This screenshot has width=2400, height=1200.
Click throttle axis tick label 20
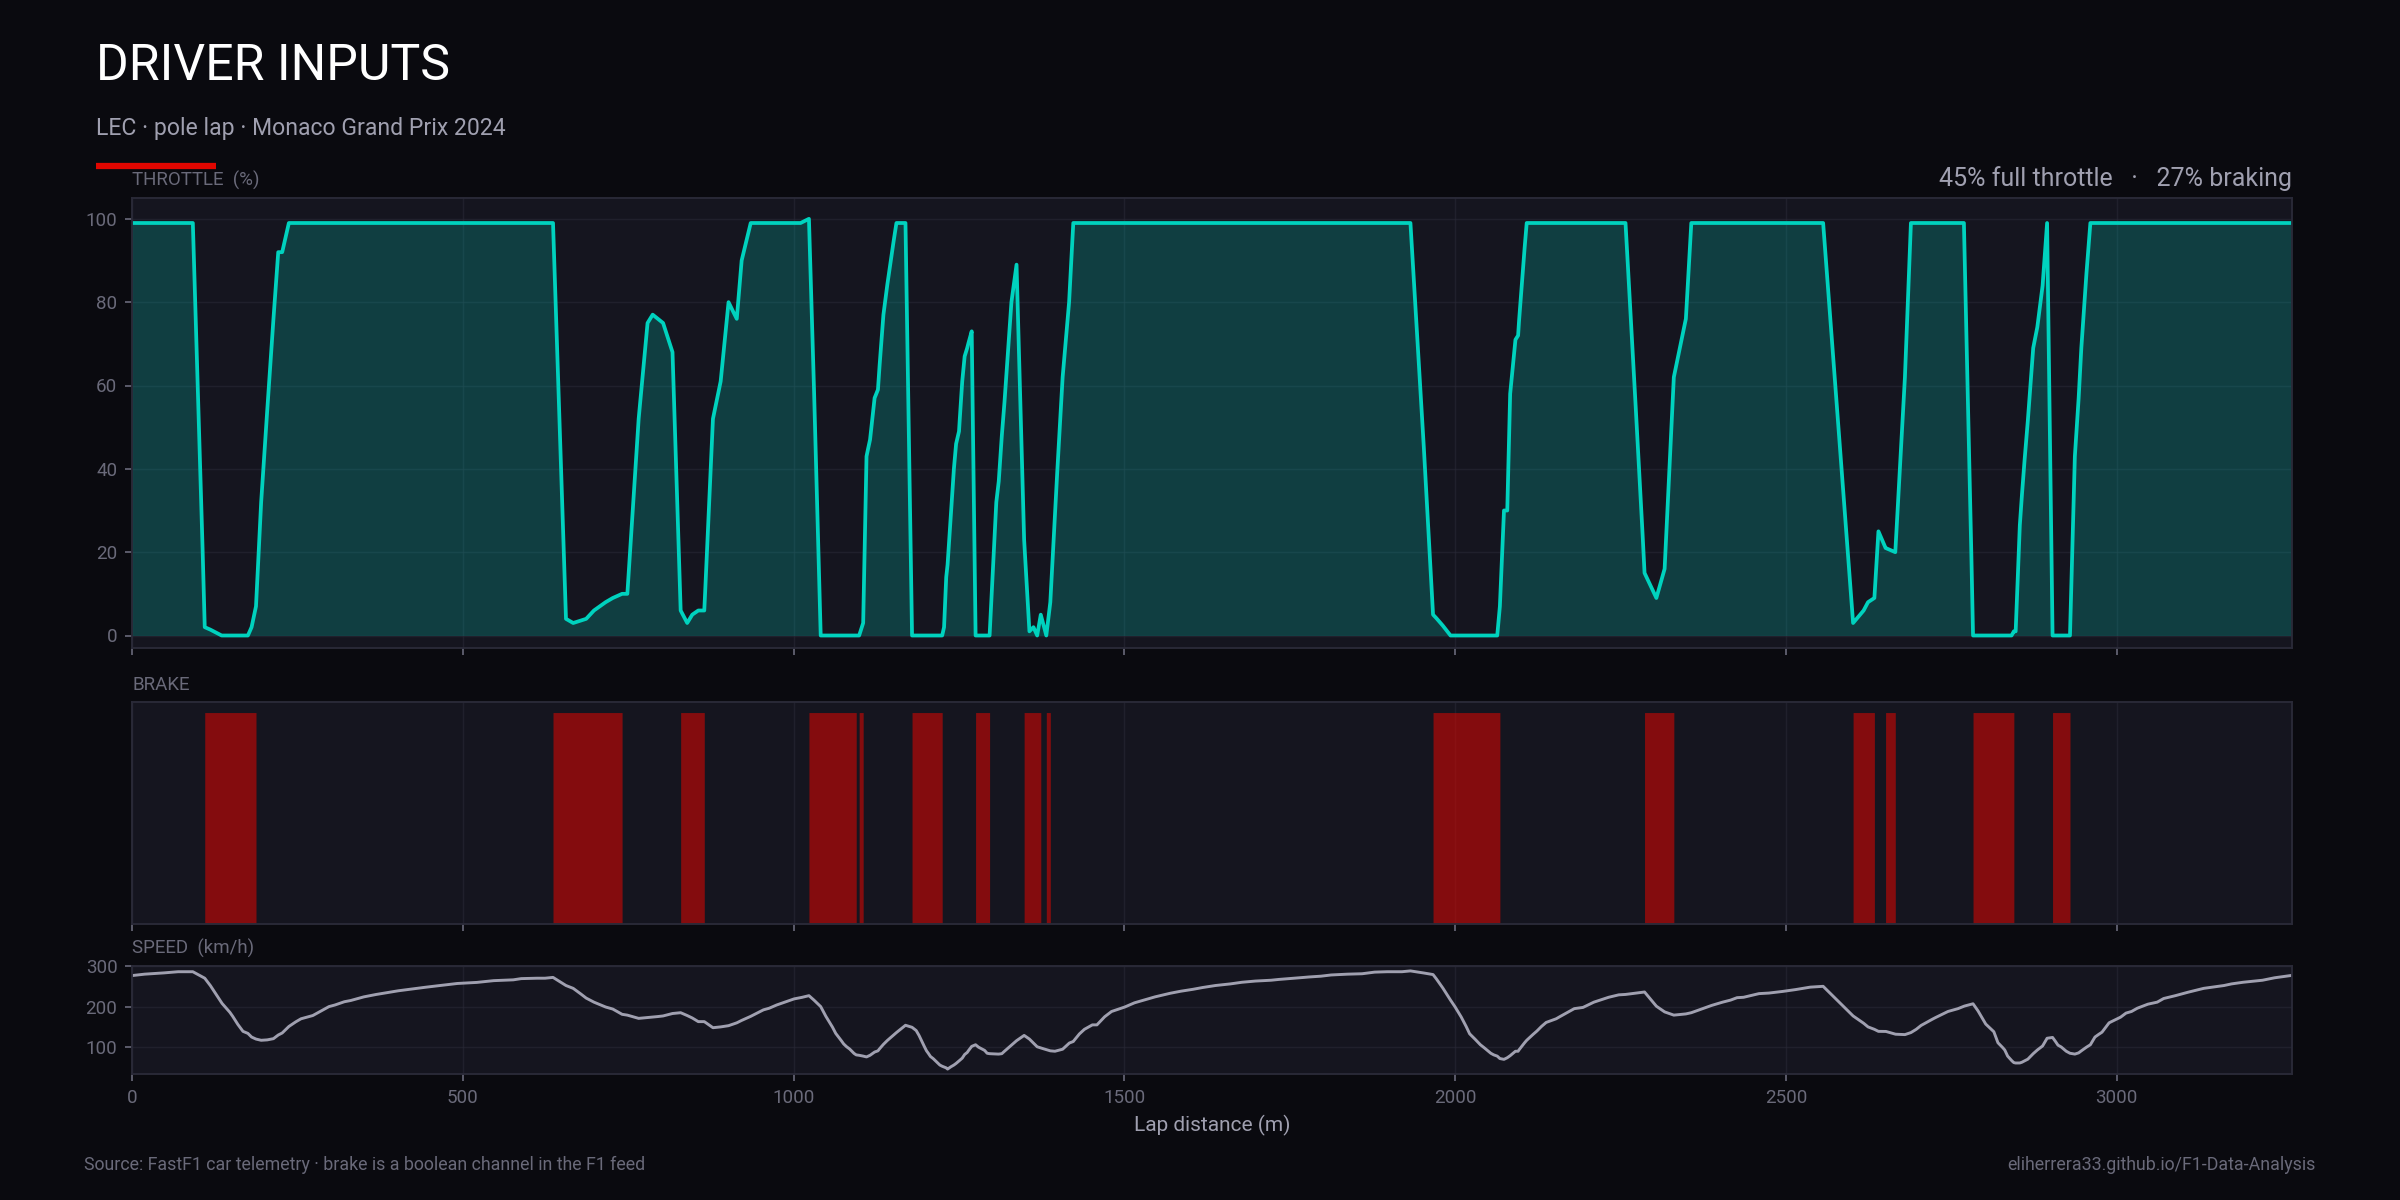click(x=106, y=553)
